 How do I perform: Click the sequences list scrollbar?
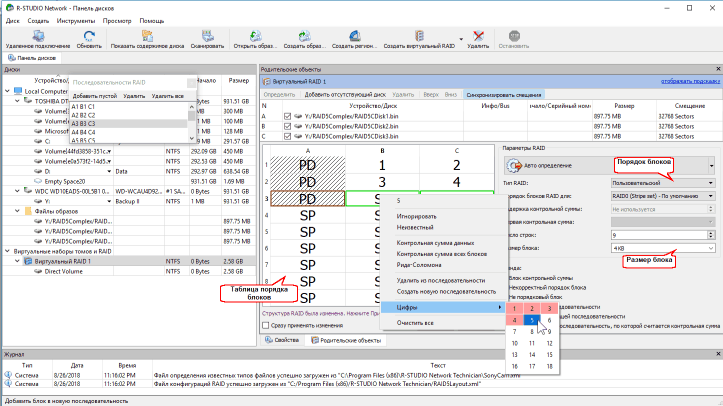[191, 122]
